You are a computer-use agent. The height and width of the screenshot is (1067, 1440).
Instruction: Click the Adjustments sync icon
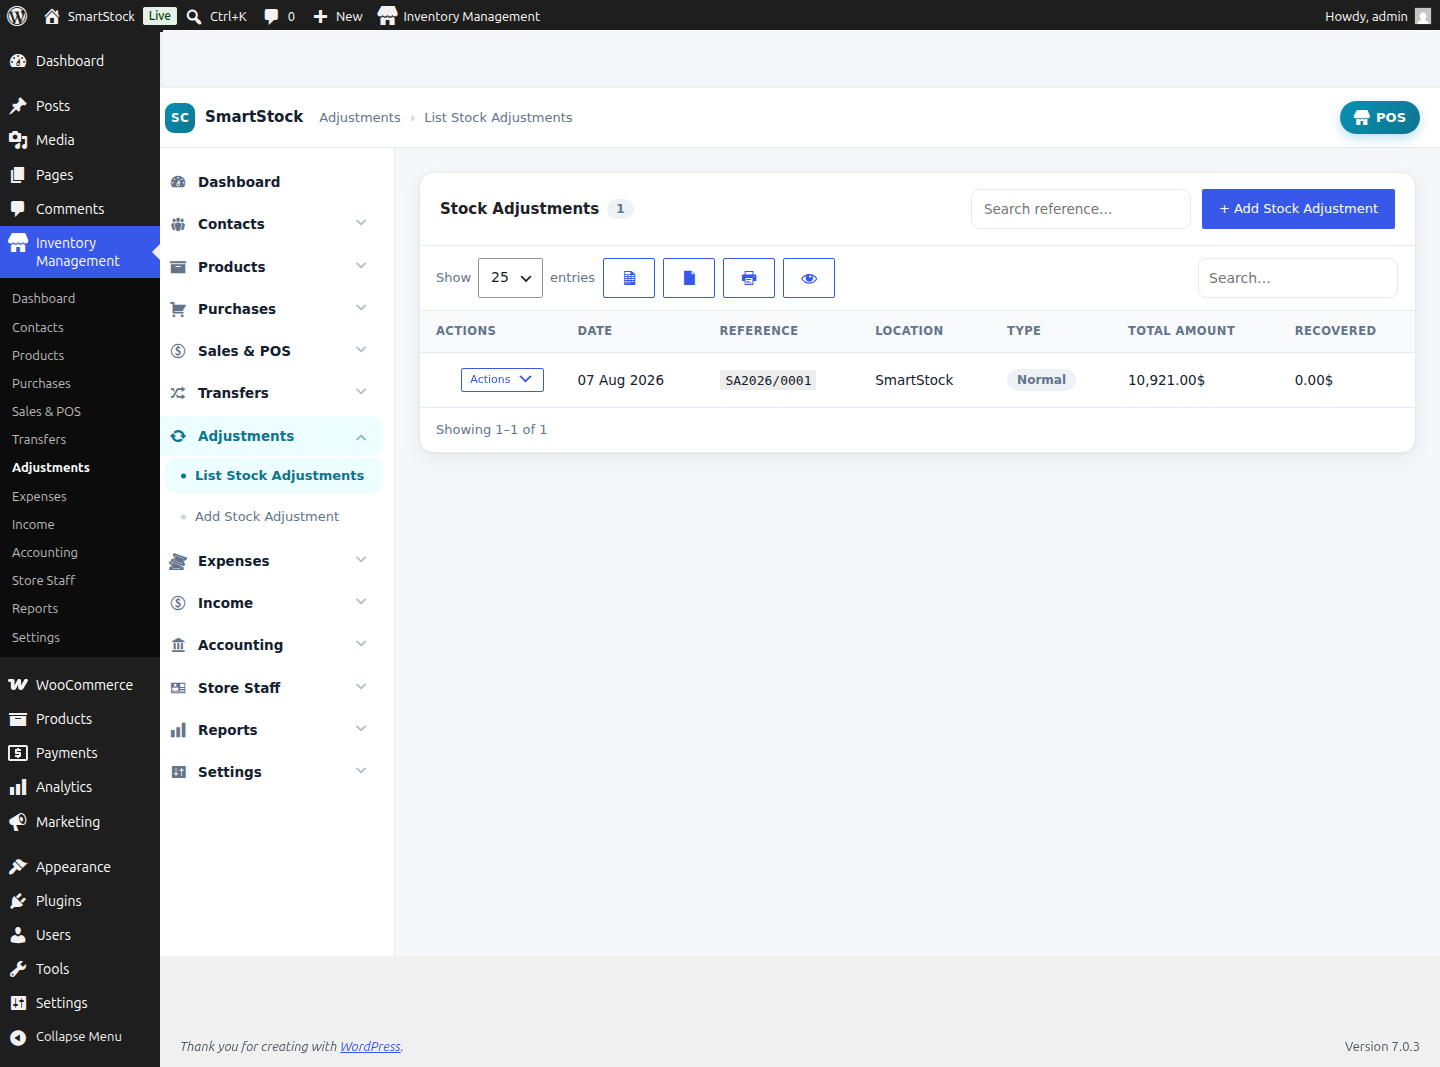178,436
